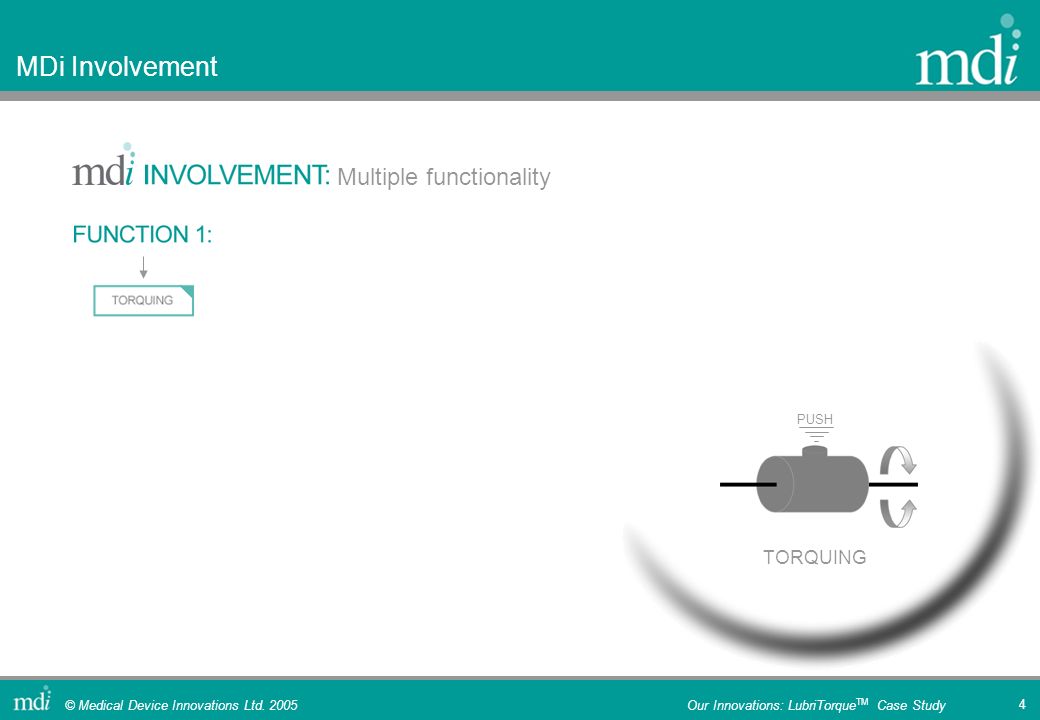Click the lower rotation arrow icon
This screenshot has height=720, width=1040.
898,513
